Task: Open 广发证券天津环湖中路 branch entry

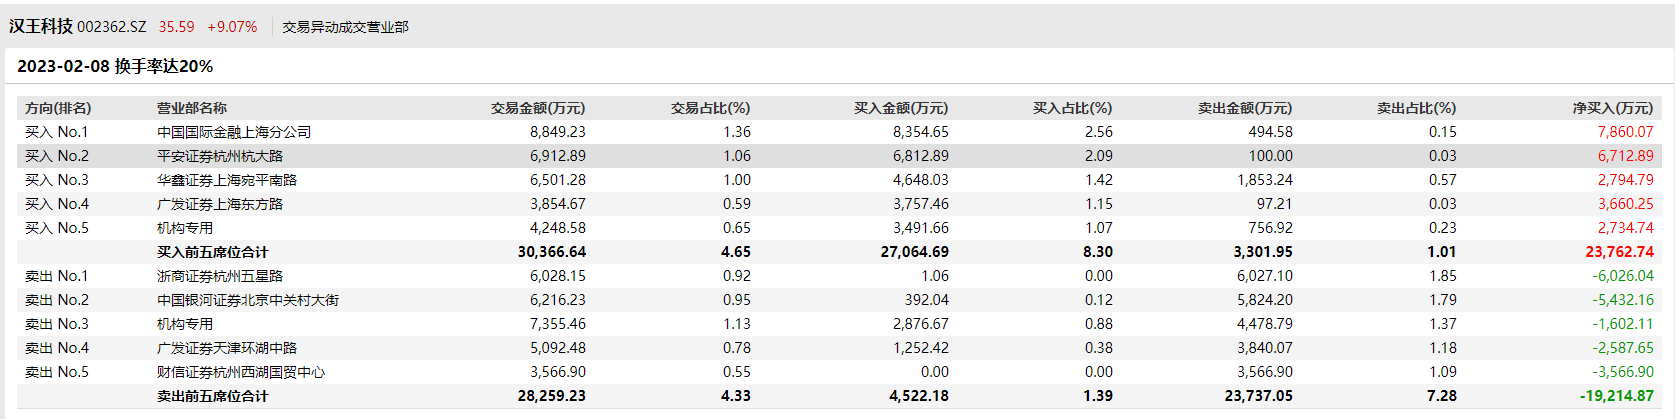Action: [x=227, y=348]
